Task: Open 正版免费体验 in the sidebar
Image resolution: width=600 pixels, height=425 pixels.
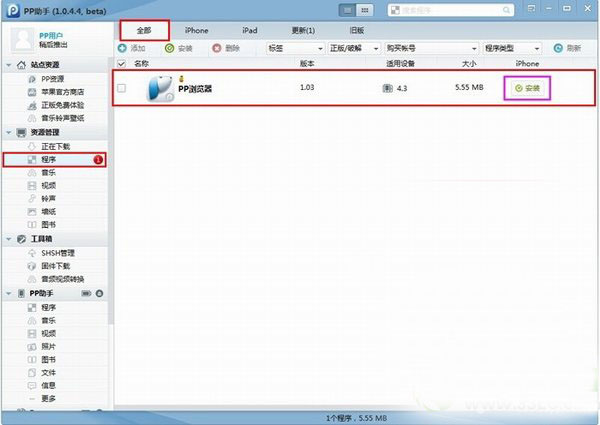Action: pos(62,105)
